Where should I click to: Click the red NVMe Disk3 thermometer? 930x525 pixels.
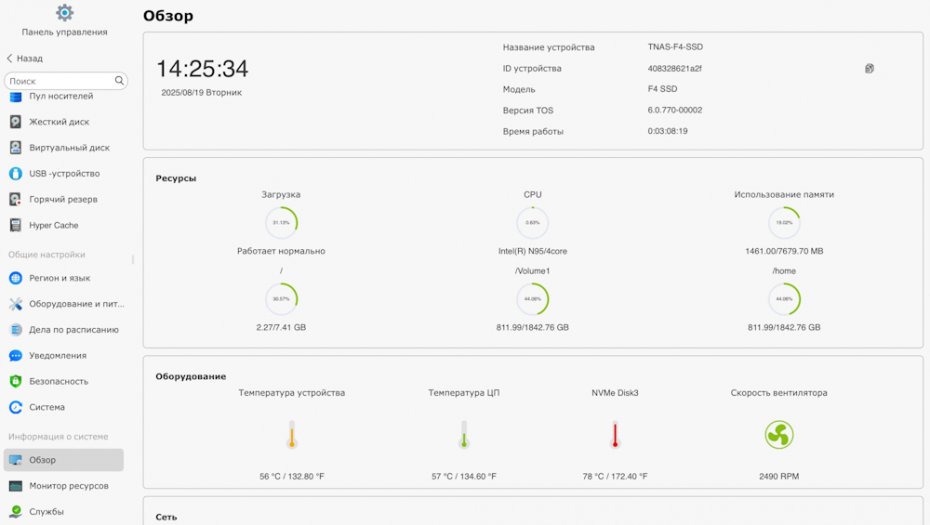coord(615,435)
